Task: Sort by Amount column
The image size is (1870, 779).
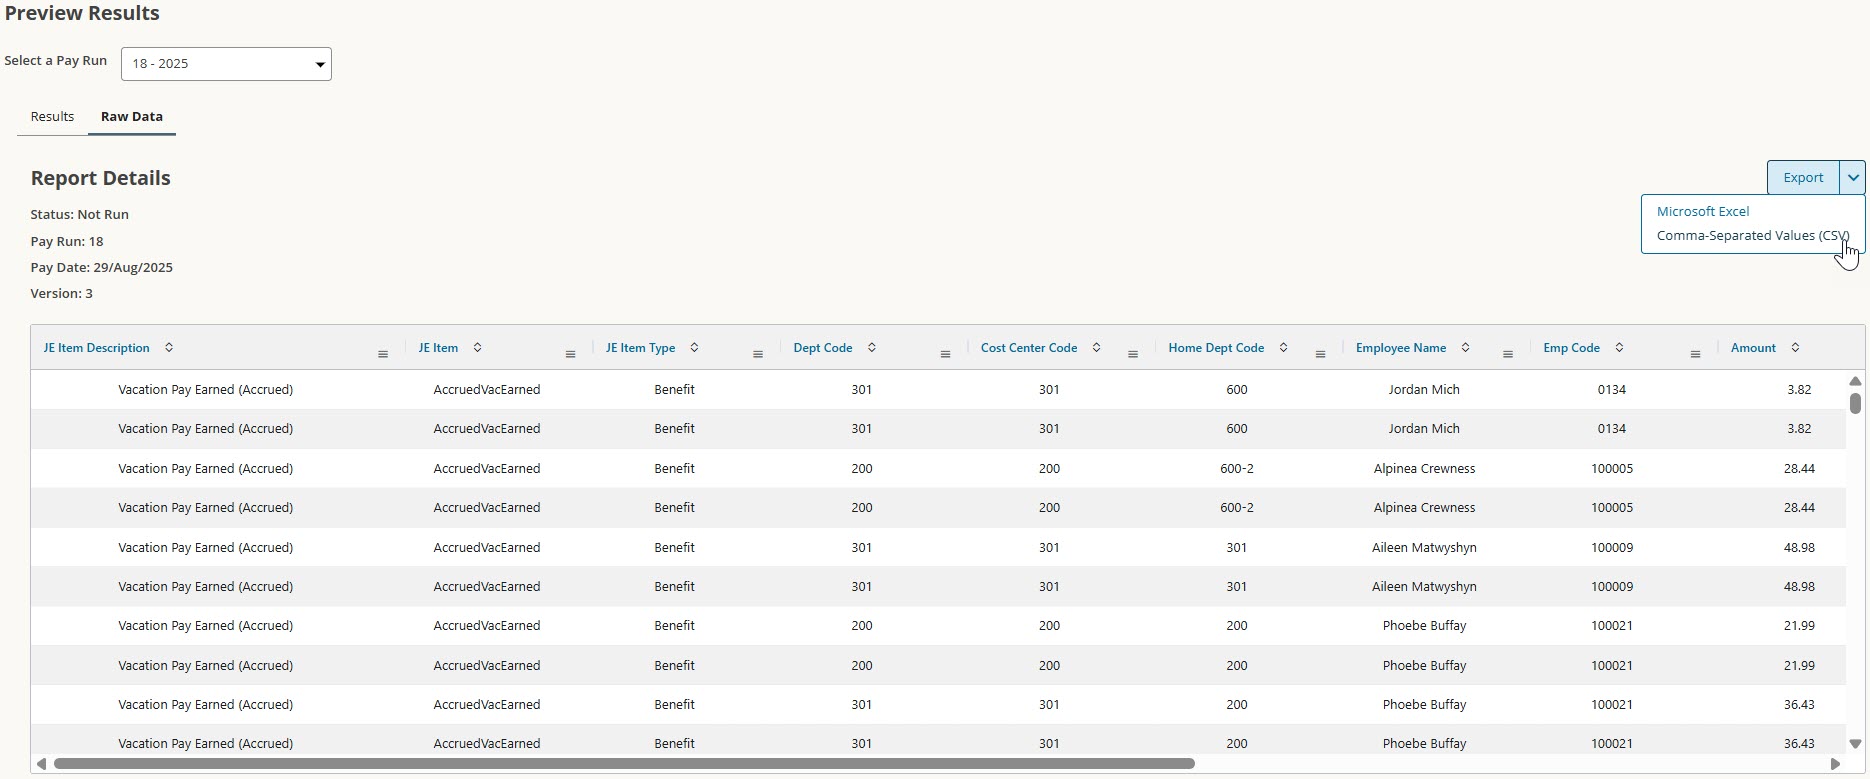Action: pyautogui.click(x=1795, y=348)
